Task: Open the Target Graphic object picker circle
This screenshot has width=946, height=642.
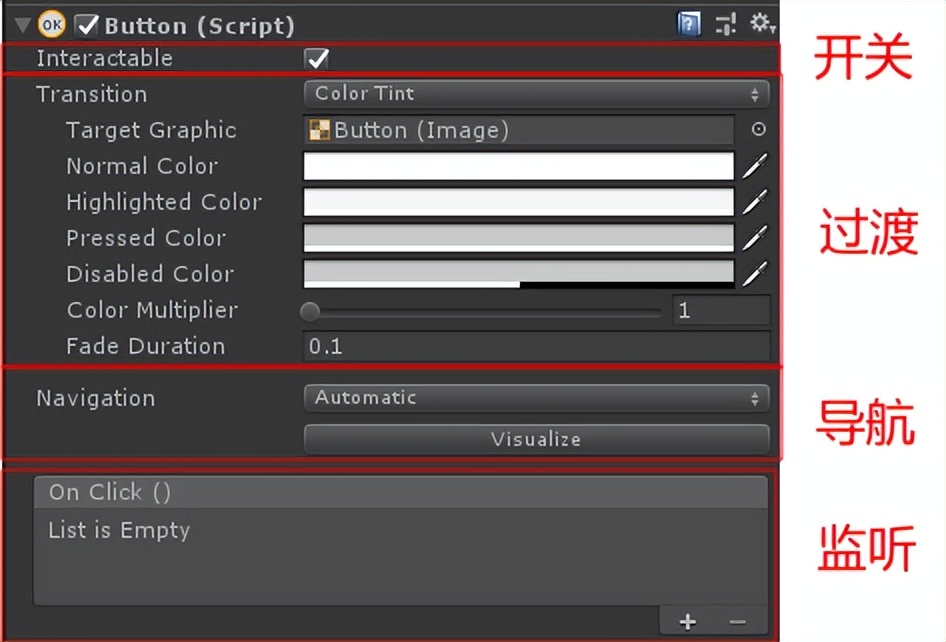Action: (x=758, y=129)
